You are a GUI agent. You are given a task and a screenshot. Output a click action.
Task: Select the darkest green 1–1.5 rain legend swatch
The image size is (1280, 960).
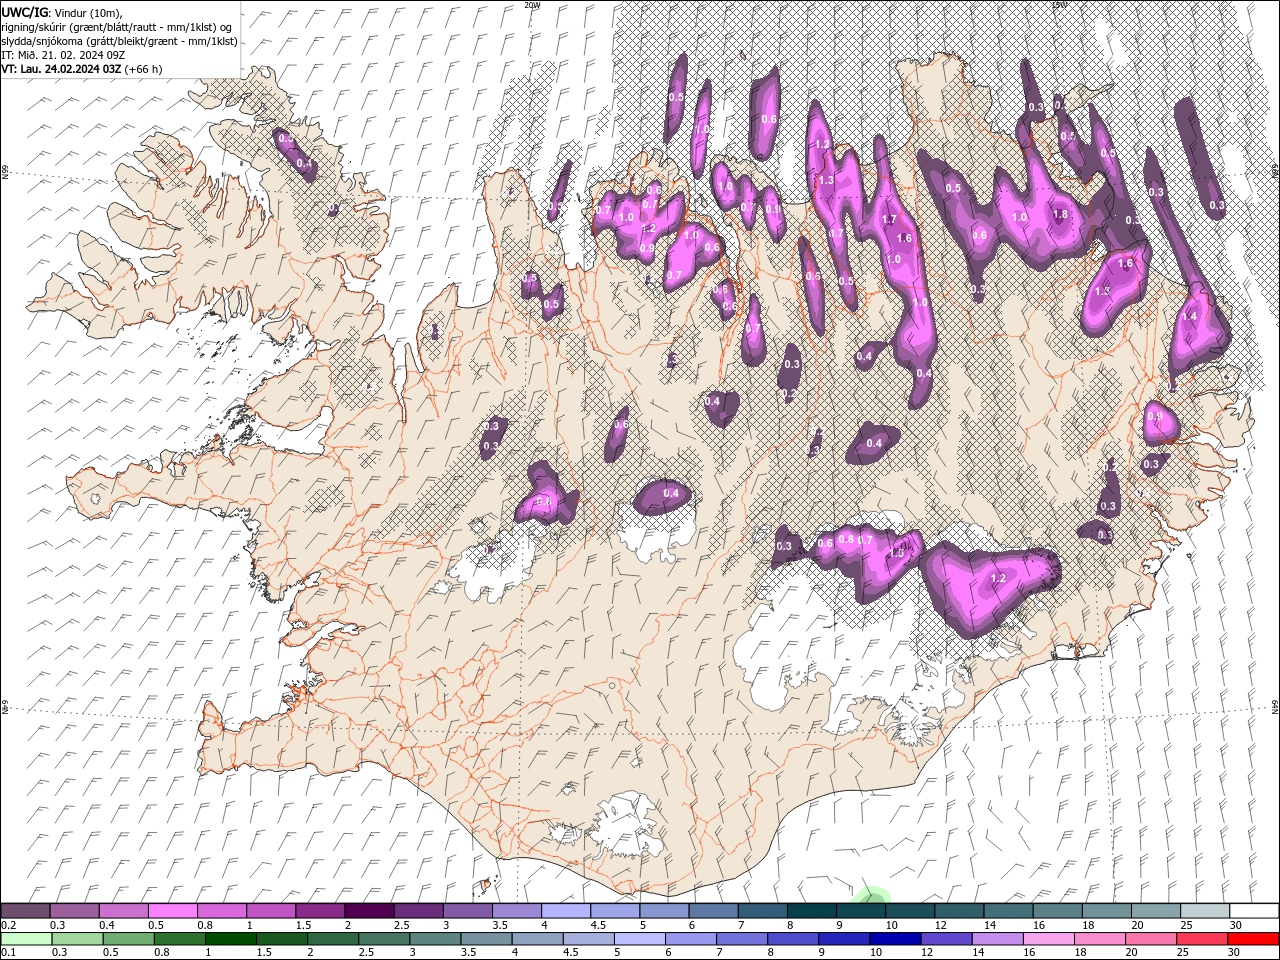tap(230, 938)
